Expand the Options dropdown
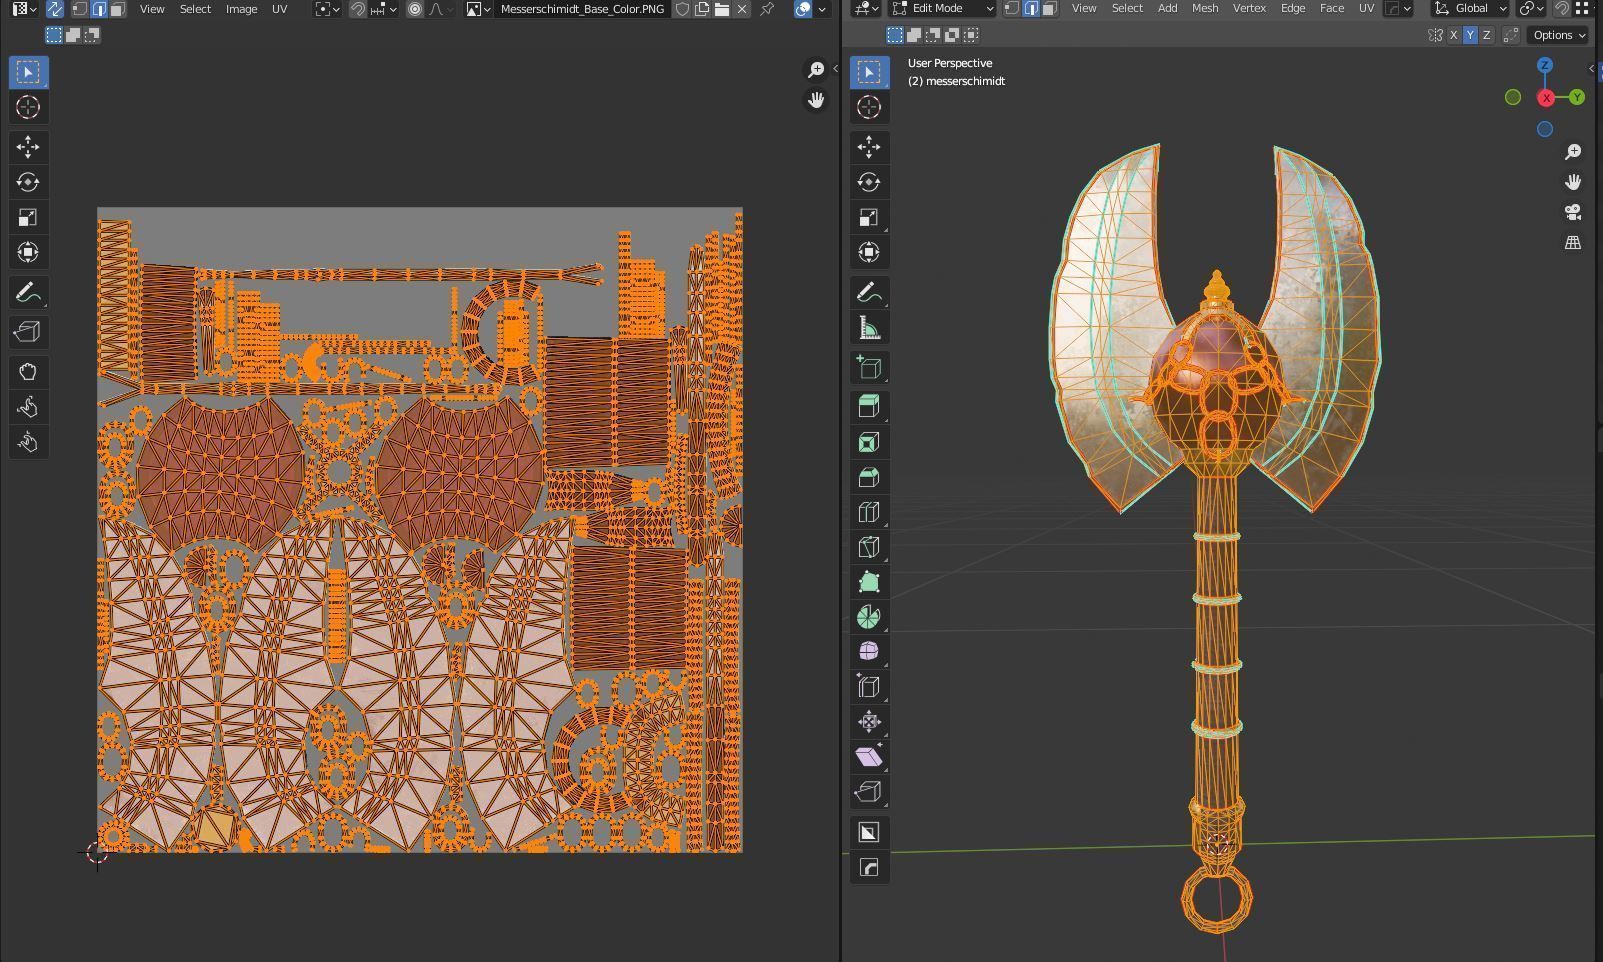The width and height of the screenshot is (1603, 962). click(x=1560, y=35)
